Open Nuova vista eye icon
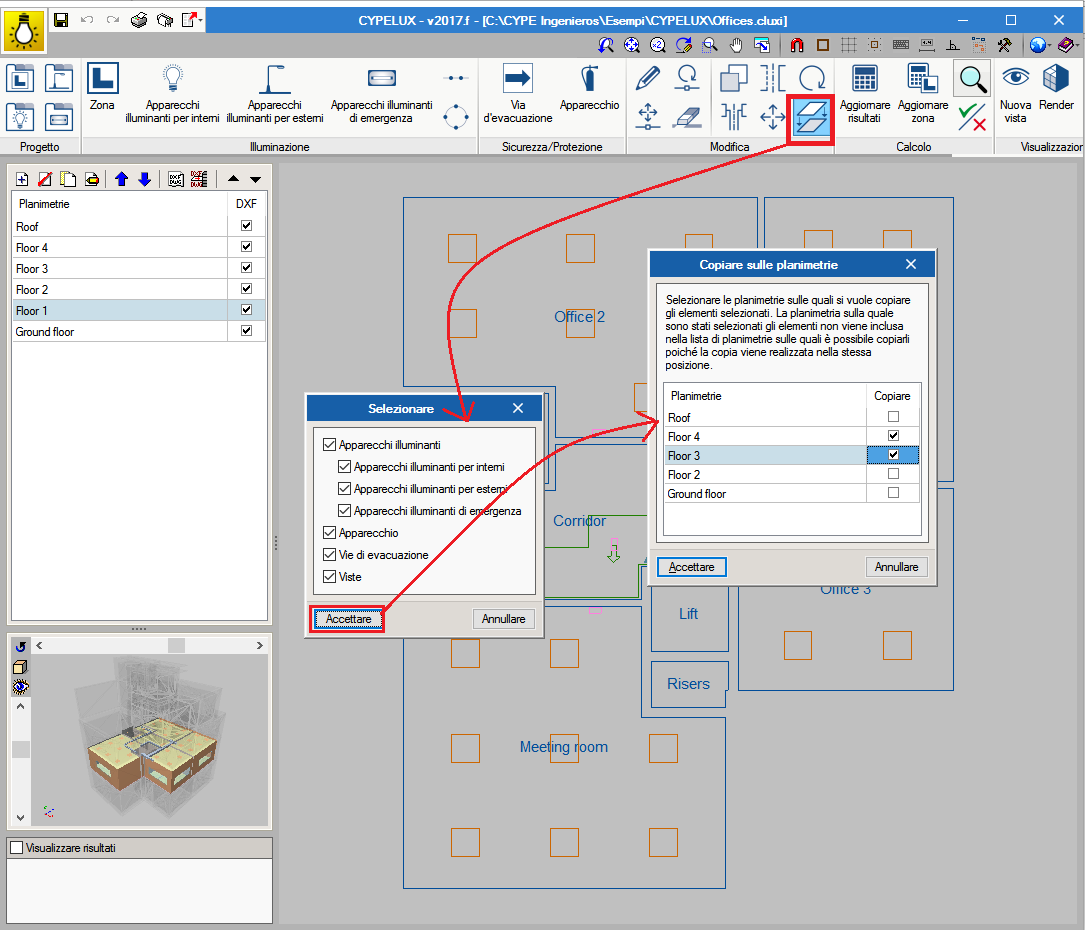 click(x=1015, y=93)
